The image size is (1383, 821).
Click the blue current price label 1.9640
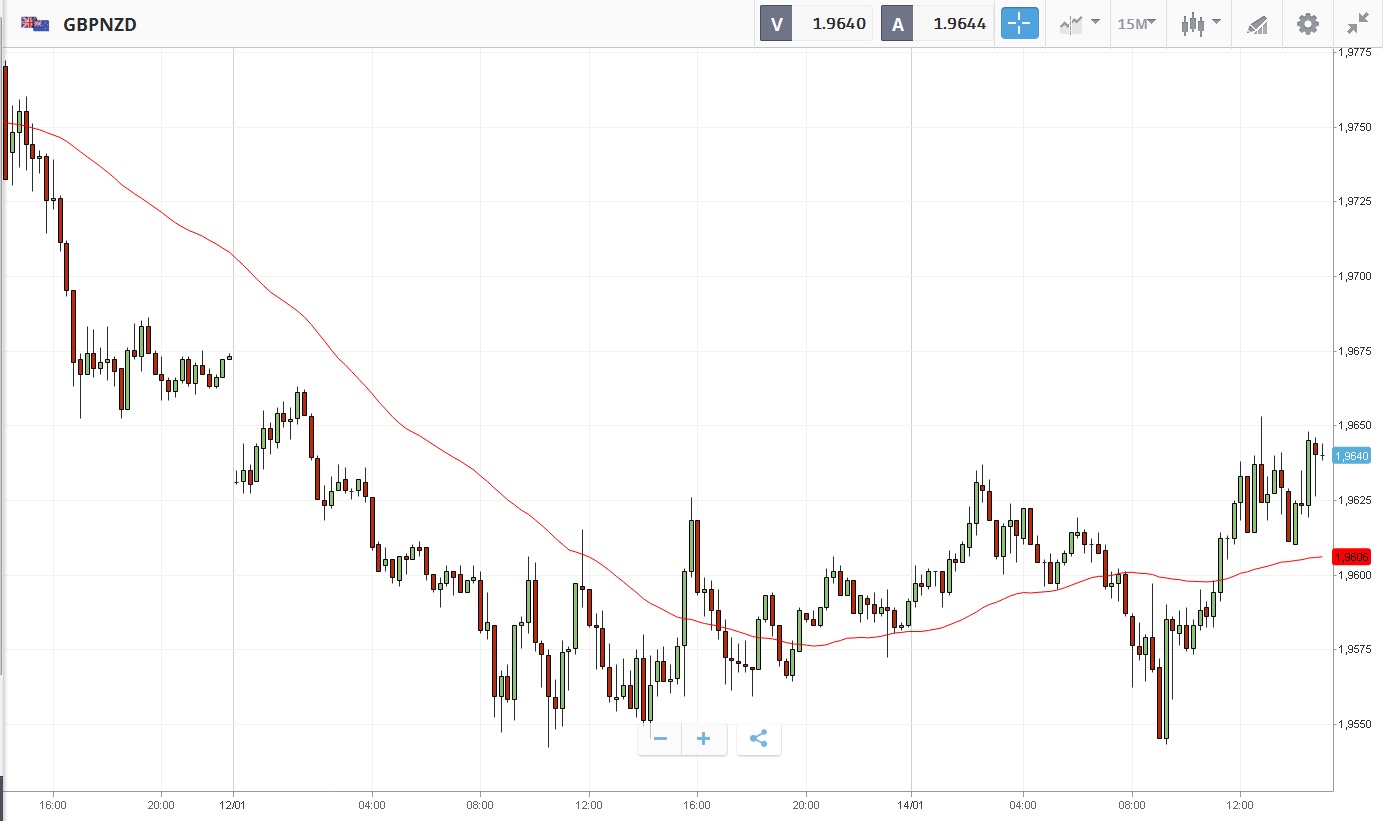click(x=1351, y=455)
